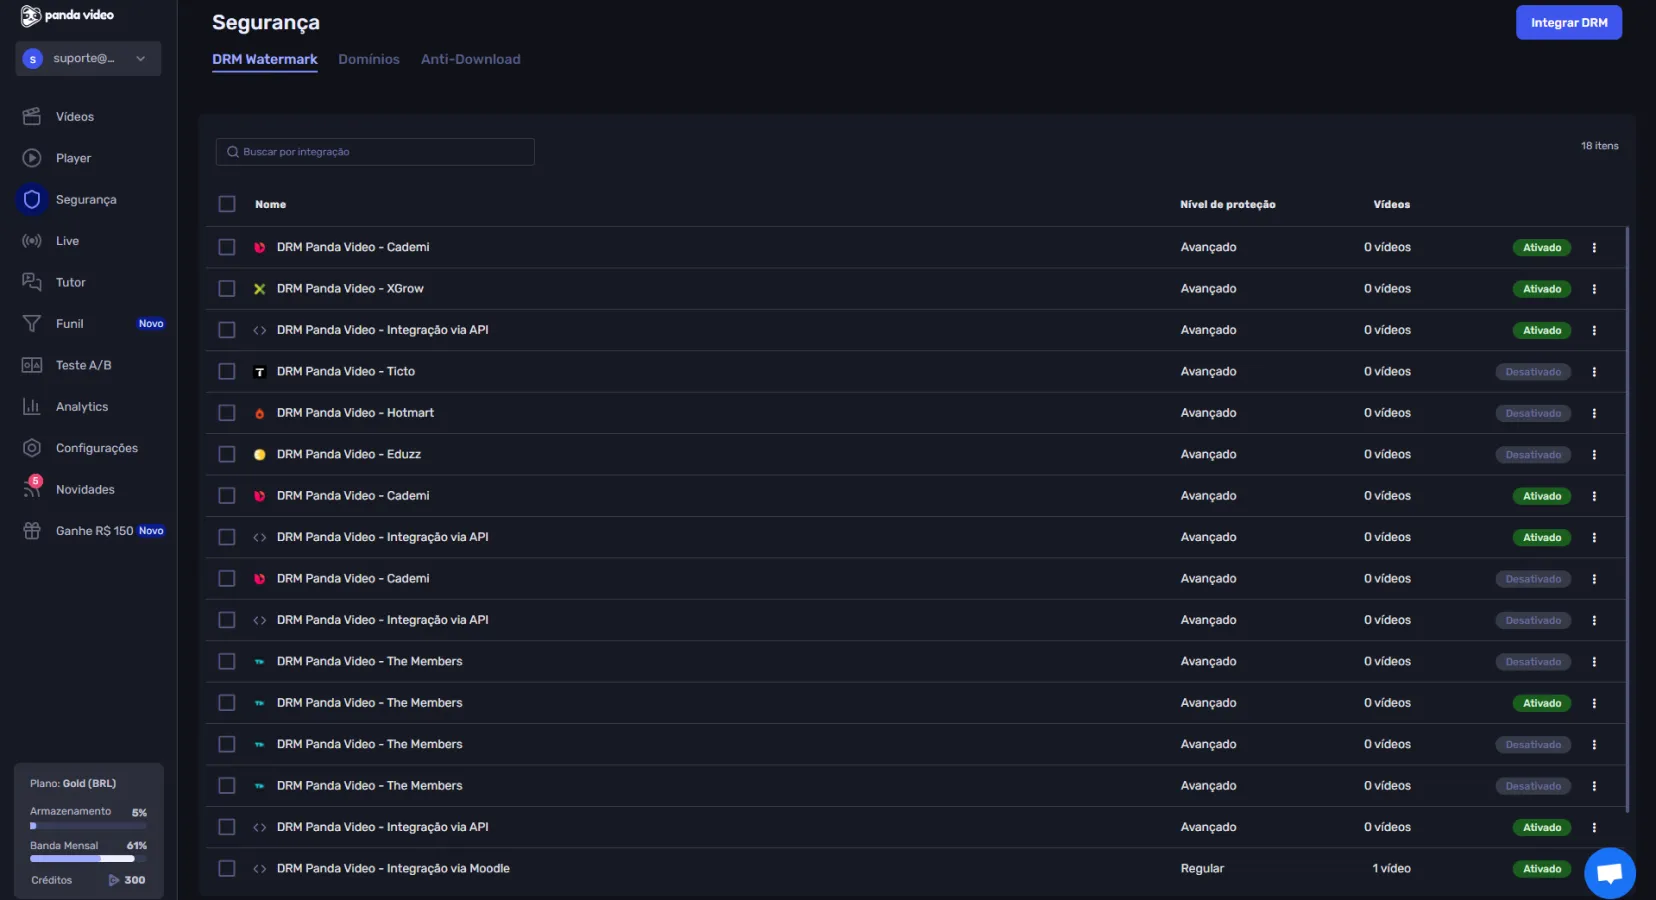This screenshot has height=900, width=1656.
Task: Check the XGrow row checkbox
Action: (227, 289)
